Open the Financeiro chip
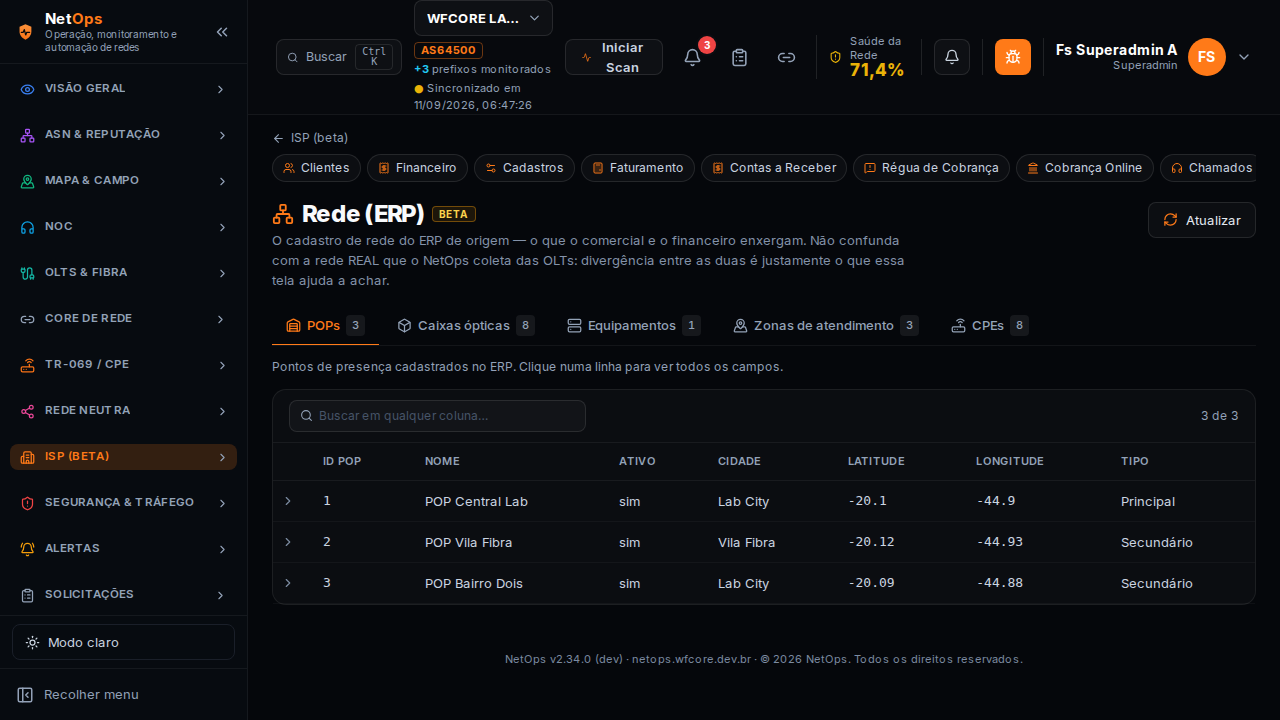 point(417,168)
